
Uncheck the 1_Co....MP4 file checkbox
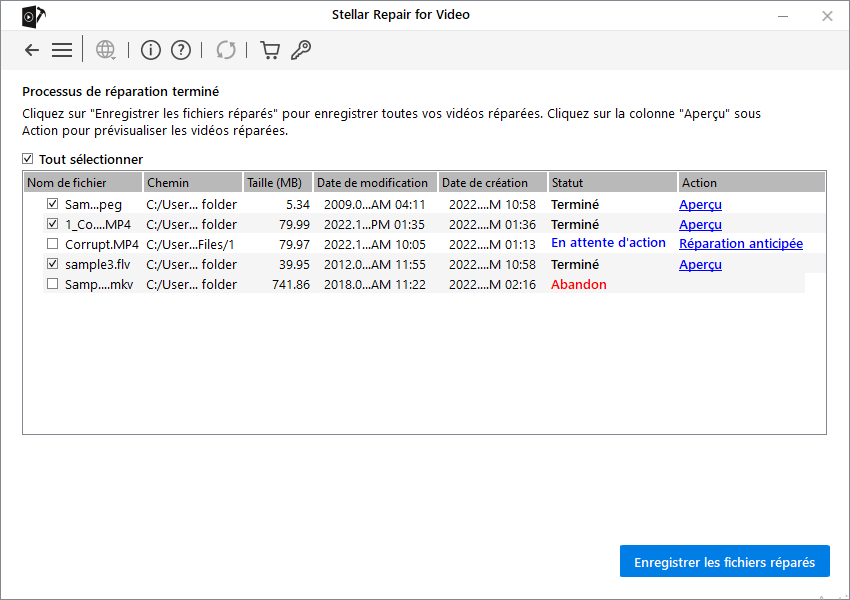[53, 224]
